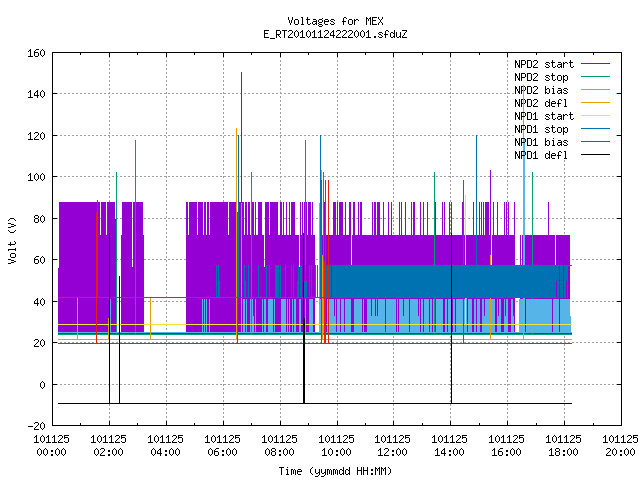The height and width of the screenshot is (480, 640).
Task: Click the filename subtitle E_RT20101124222001.sfduZ
Action: point(336,34)
